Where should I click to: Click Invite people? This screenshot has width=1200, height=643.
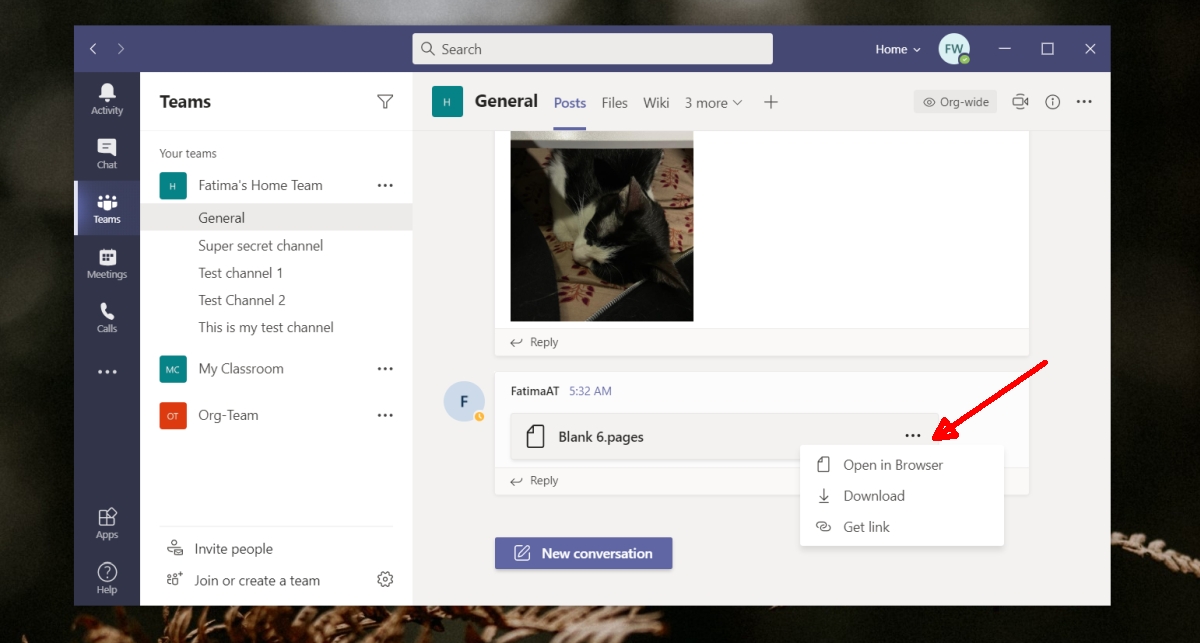220,549
